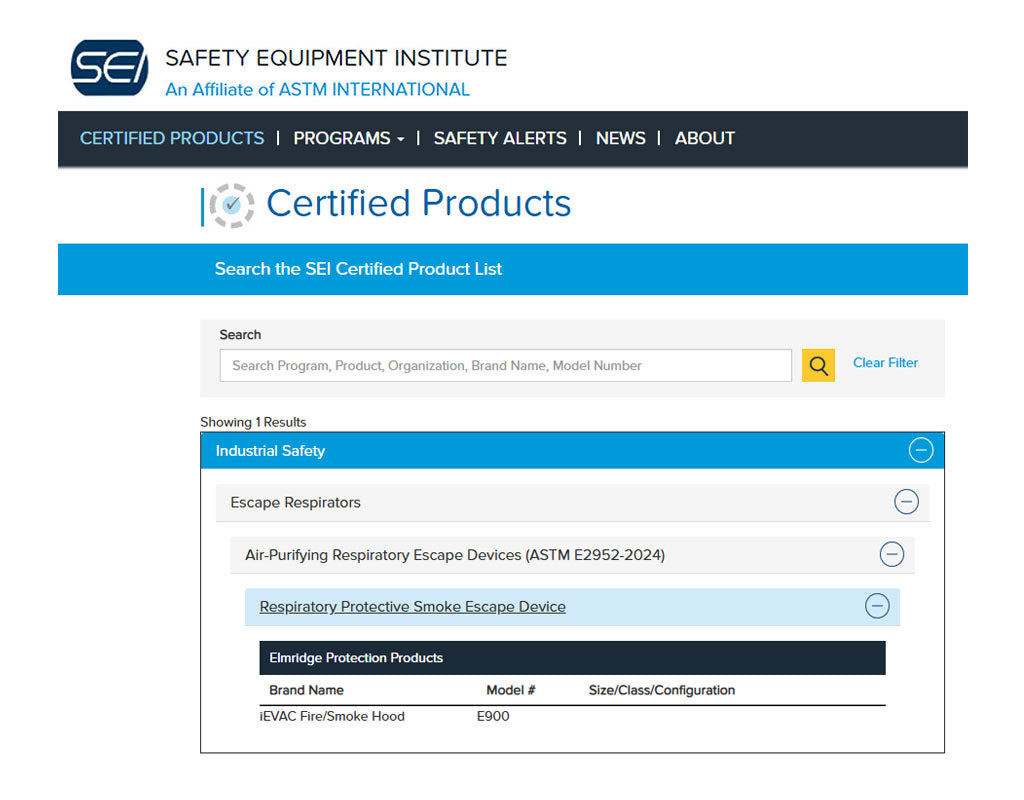Open the Programs dropdown menu
The height and width of the screenshot is (800, 1024).
349,138
